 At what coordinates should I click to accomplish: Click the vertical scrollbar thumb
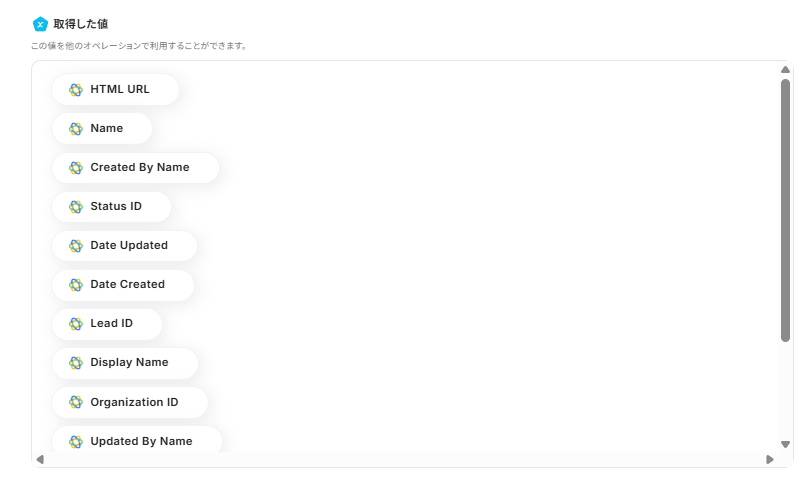pos(785,210)
